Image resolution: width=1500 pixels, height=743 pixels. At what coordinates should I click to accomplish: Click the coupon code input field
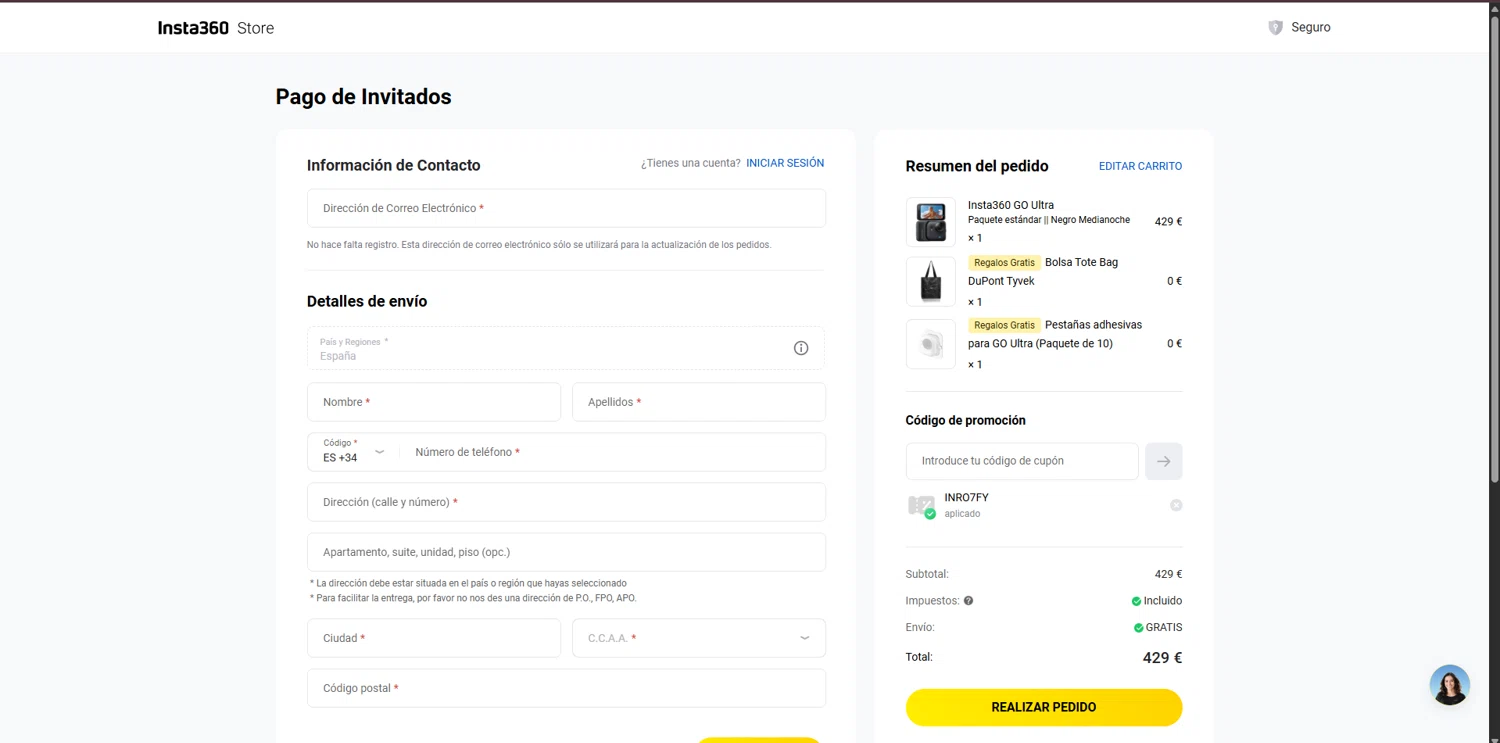click(x=1022, y=461)
